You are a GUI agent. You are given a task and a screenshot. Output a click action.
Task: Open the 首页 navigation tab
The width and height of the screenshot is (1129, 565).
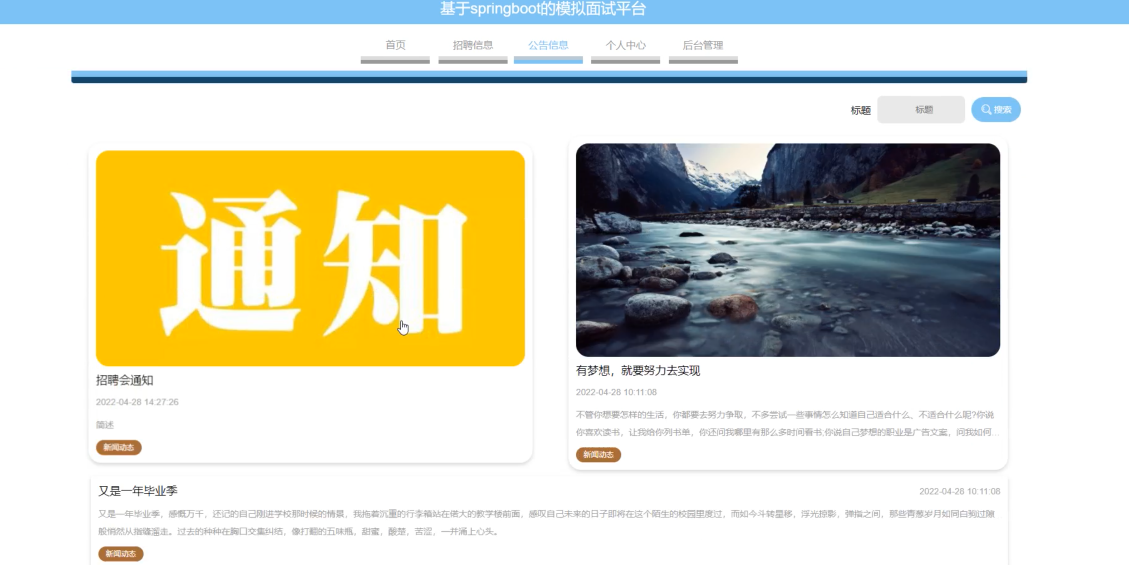pos(395,45)
